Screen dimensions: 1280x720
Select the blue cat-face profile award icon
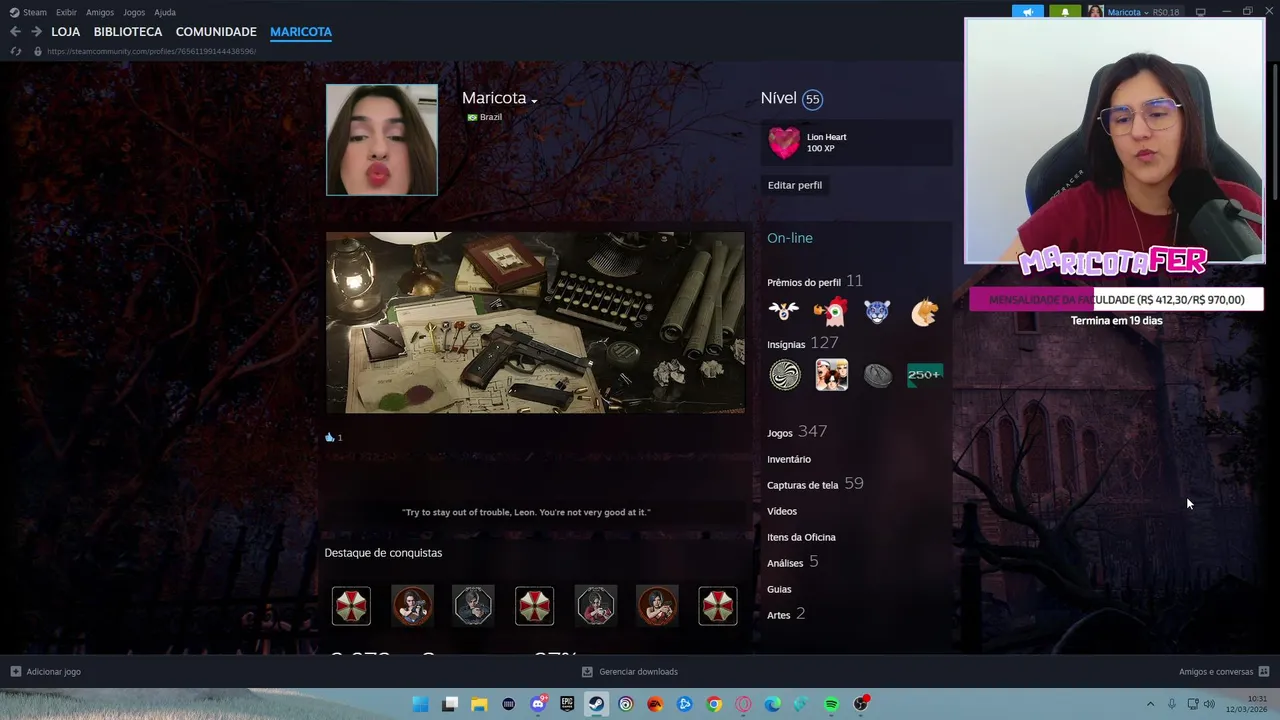[877, 312]
